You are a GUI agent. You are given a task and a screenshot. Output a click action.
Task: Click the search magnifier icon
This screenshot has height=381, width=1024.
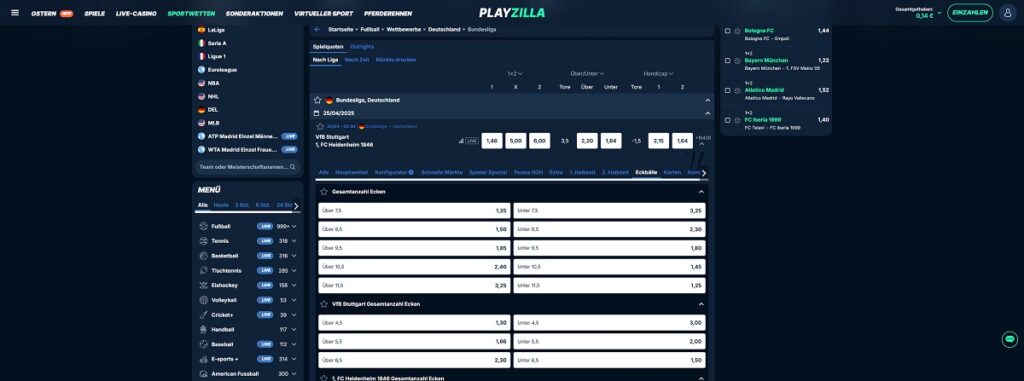pyautogui.click(x=293, y=167)
